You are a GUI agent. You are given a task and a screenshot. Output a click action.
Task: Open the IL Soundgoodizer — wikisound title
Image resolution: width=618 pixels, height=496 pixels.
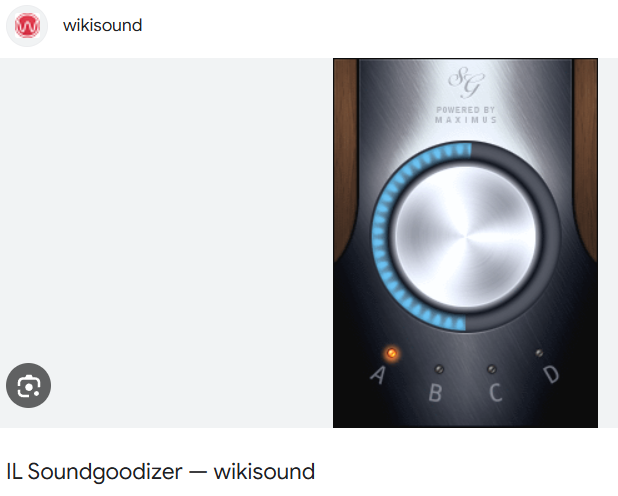tap(161, 472)
